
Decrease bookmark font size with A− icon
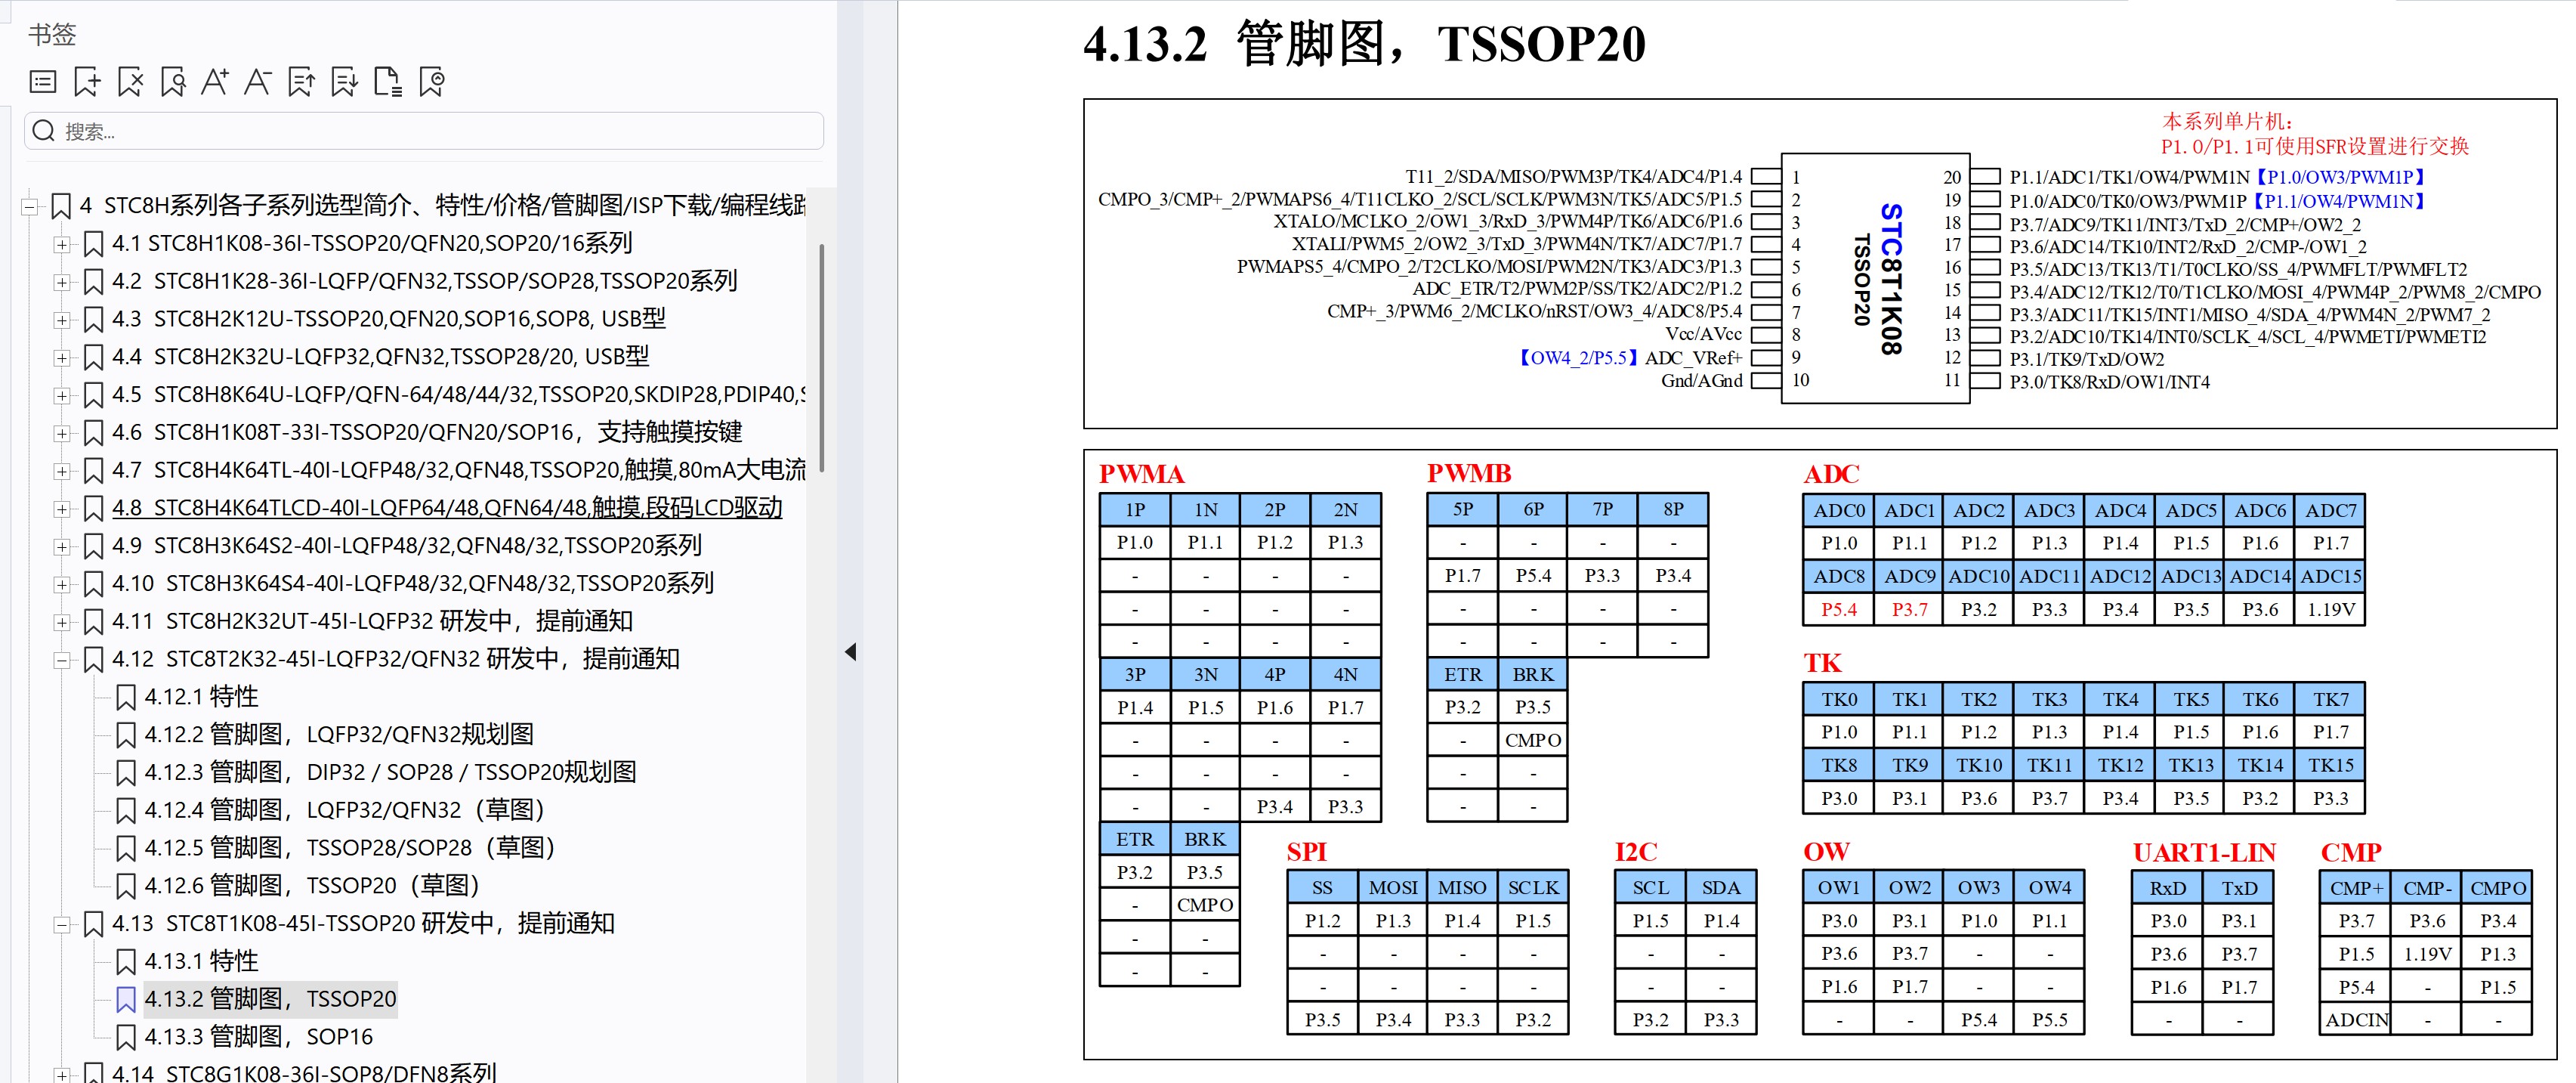click(x=259, y=82)
